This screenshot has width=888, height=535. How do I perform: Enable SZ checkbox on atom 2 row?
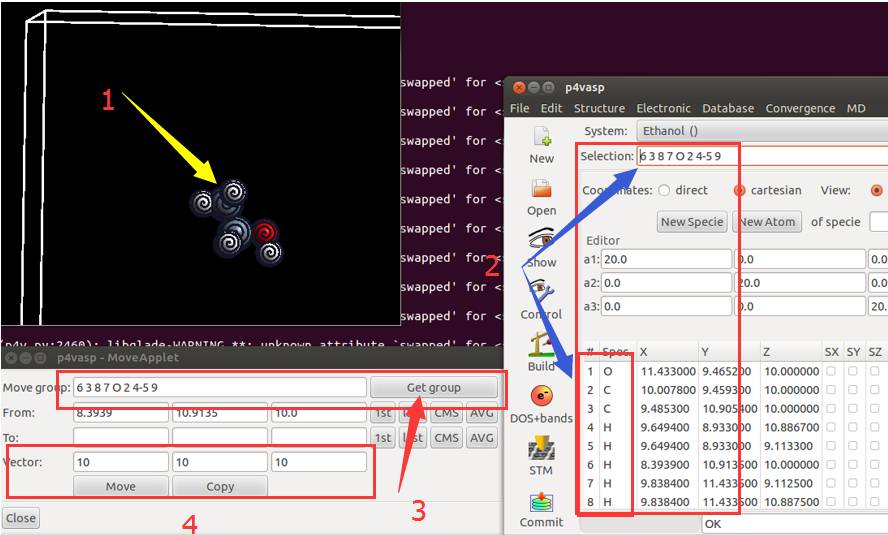coord(875,390)
